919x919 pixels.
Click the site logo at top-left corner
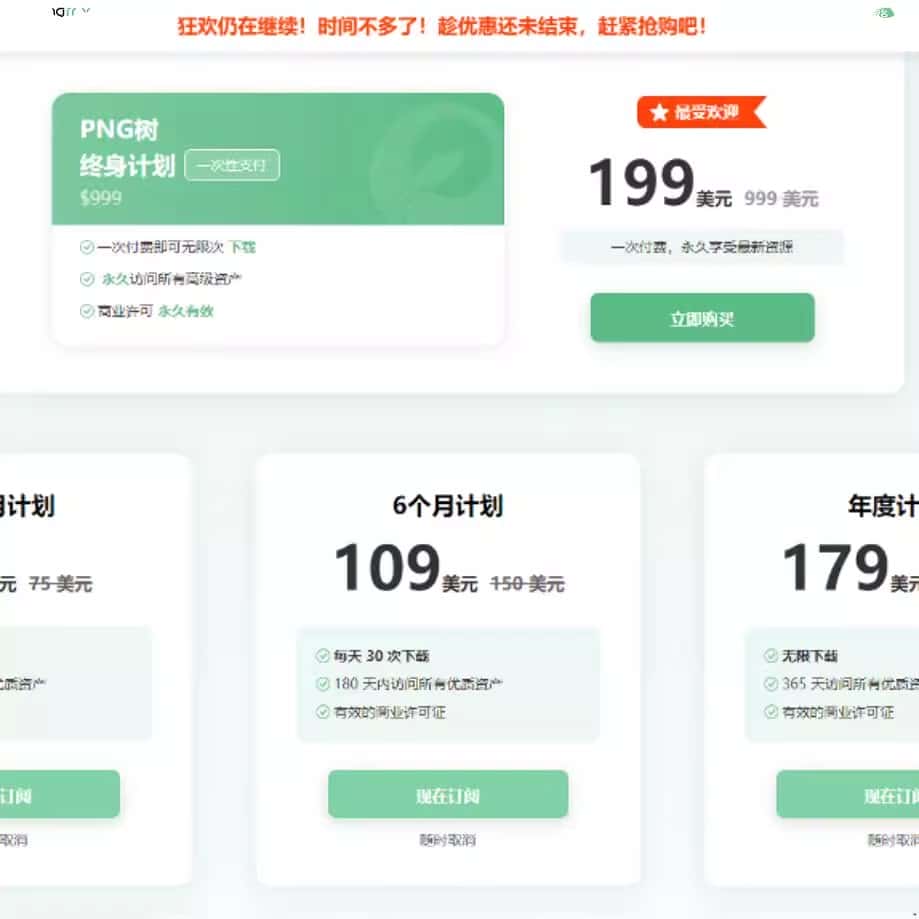71,11
